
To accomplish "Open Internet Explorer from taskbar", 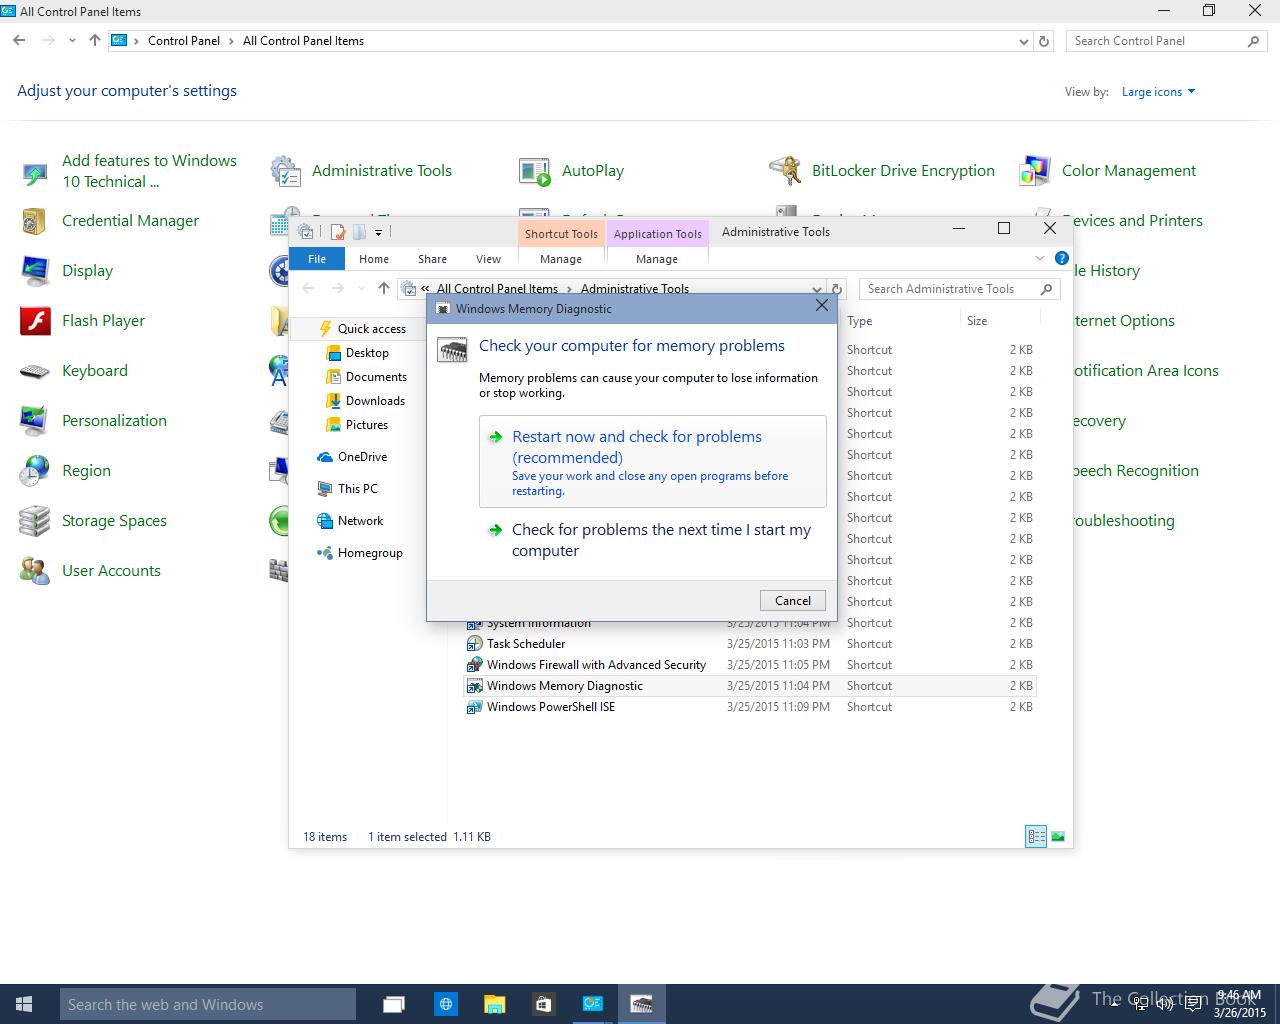I will click(x=445, y=1004).
